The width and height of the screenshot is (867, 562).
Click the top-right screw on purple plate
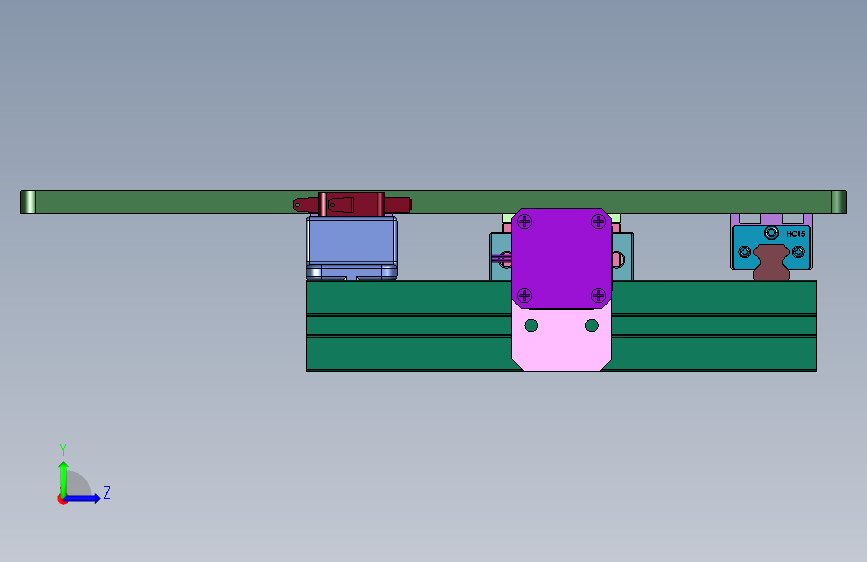(598, 222)
